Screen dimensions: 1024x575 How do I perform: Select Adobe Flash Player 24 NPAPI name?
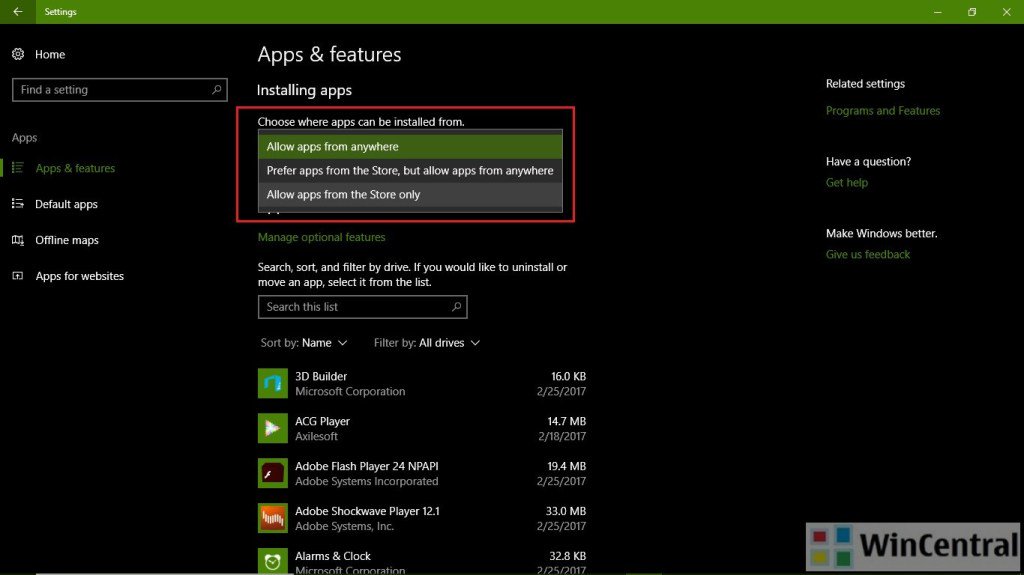click(366, 466)
